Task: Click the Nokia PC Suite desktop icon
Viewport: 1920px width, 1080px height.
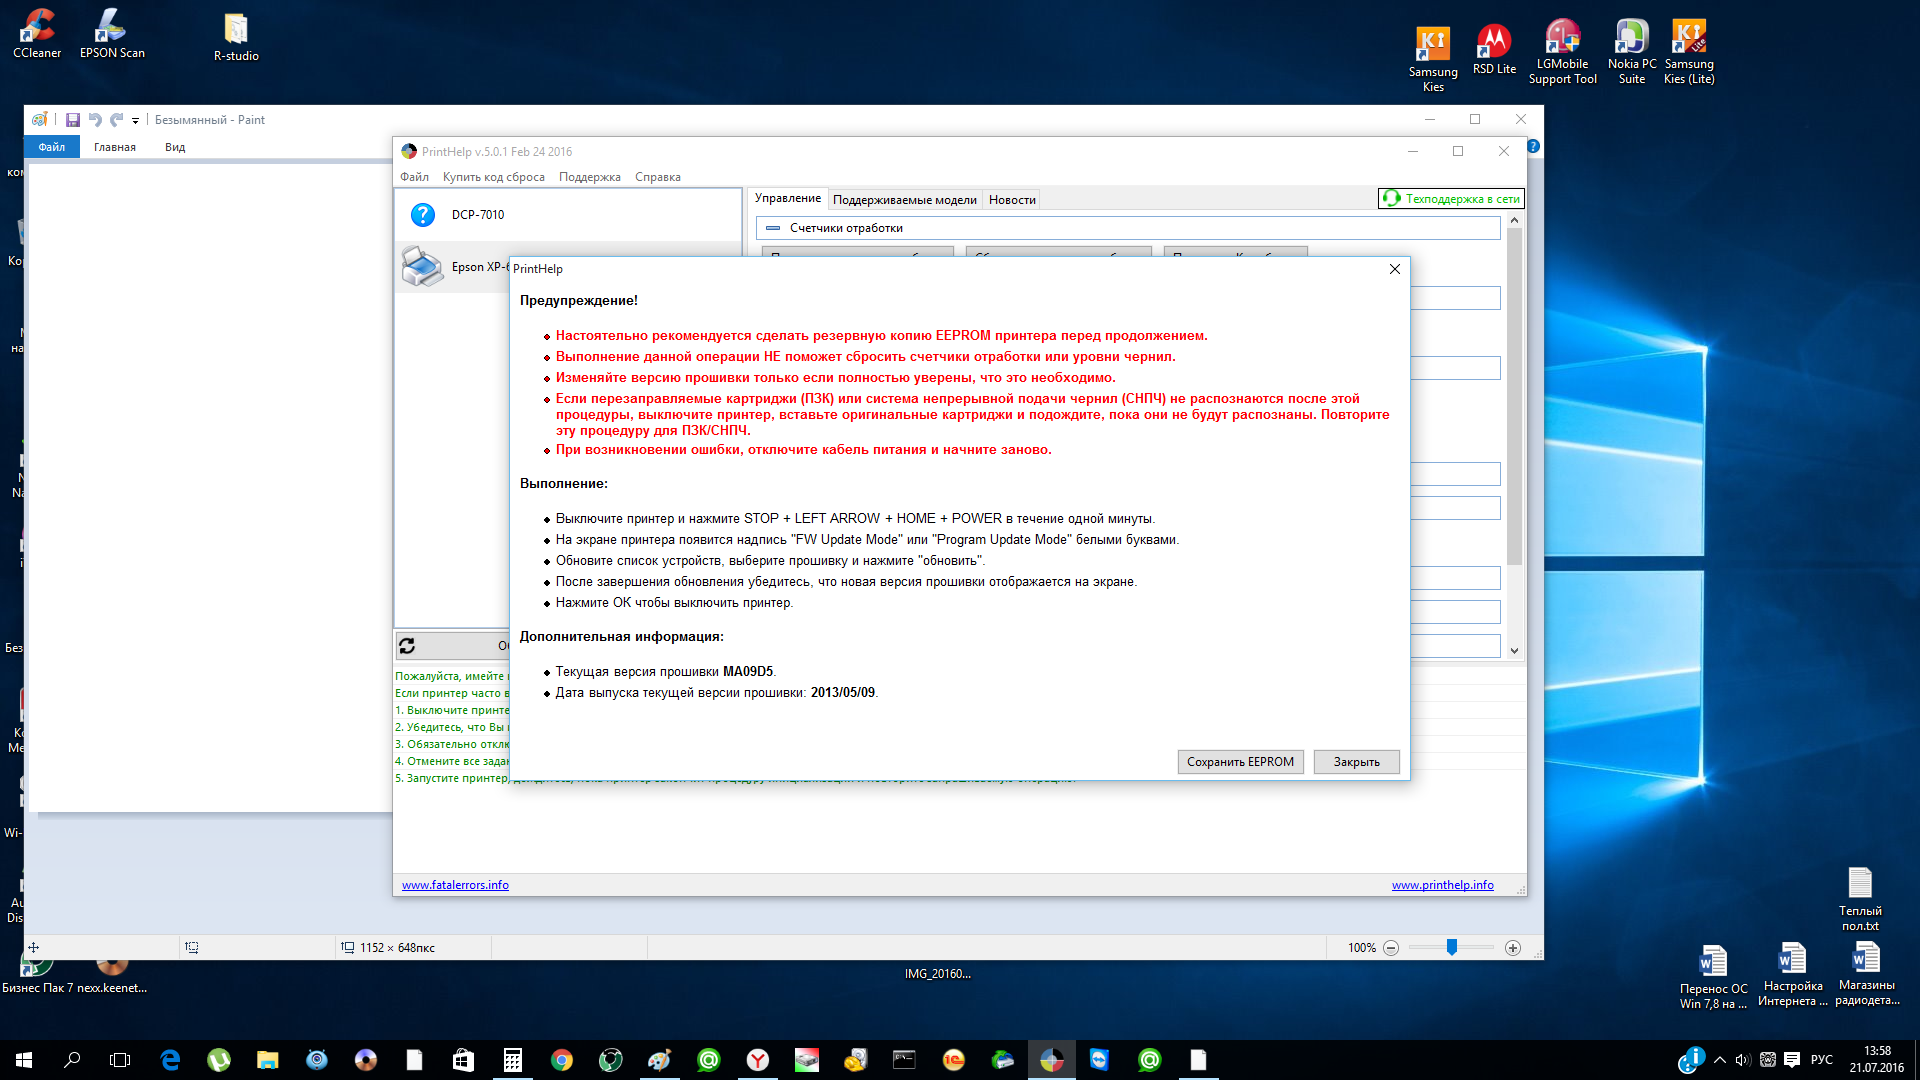Action: (x=1632, y=52)
